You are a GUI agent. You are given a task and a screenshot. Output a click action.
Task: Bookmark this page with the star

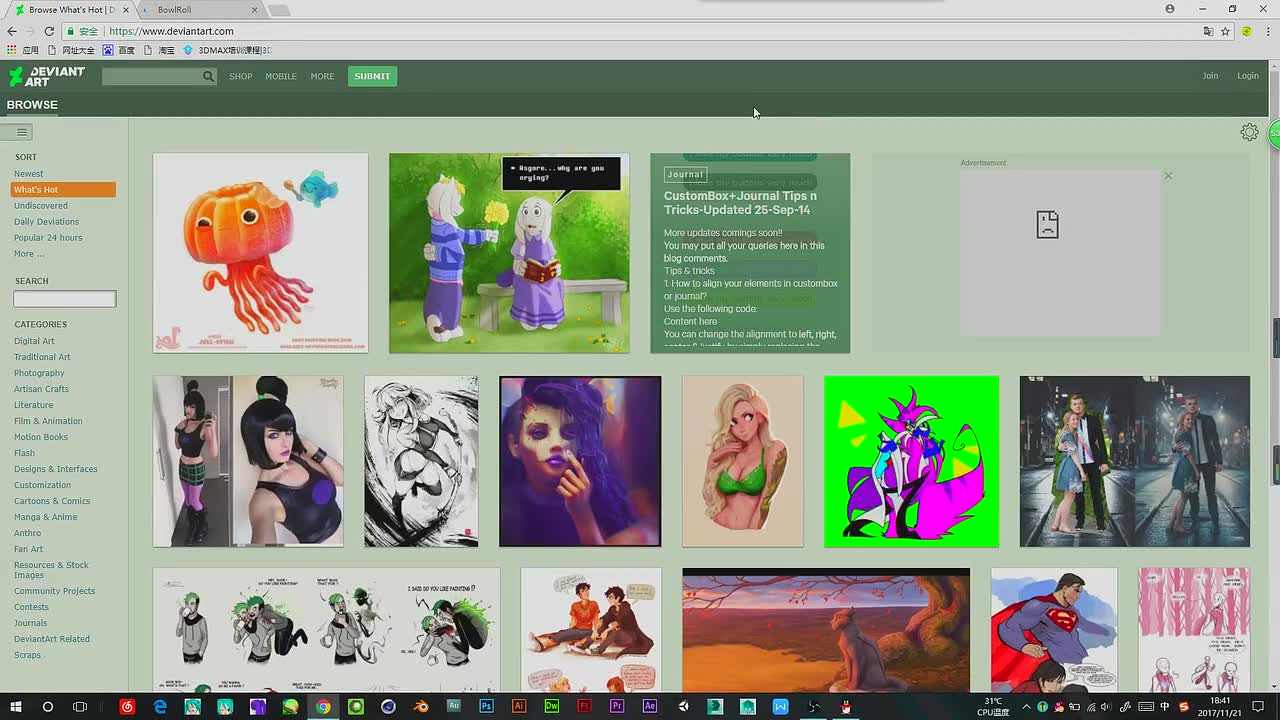point(1225,31)
